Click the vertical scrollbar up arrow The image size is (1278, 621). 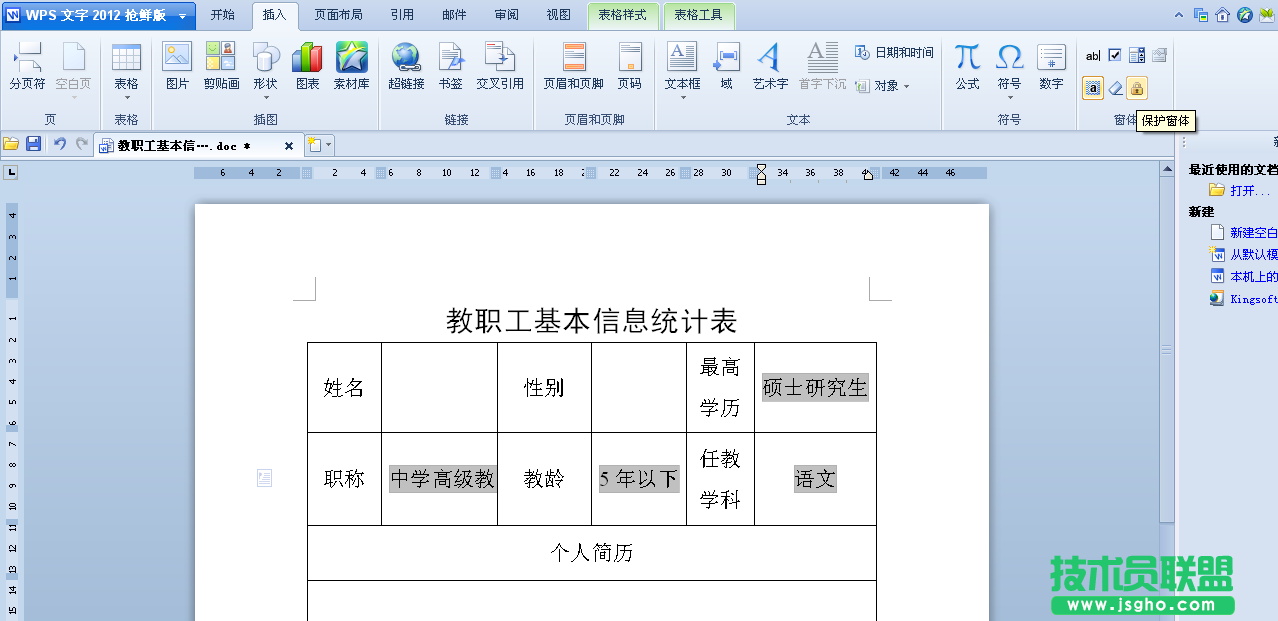click(x=1166, y=170)
